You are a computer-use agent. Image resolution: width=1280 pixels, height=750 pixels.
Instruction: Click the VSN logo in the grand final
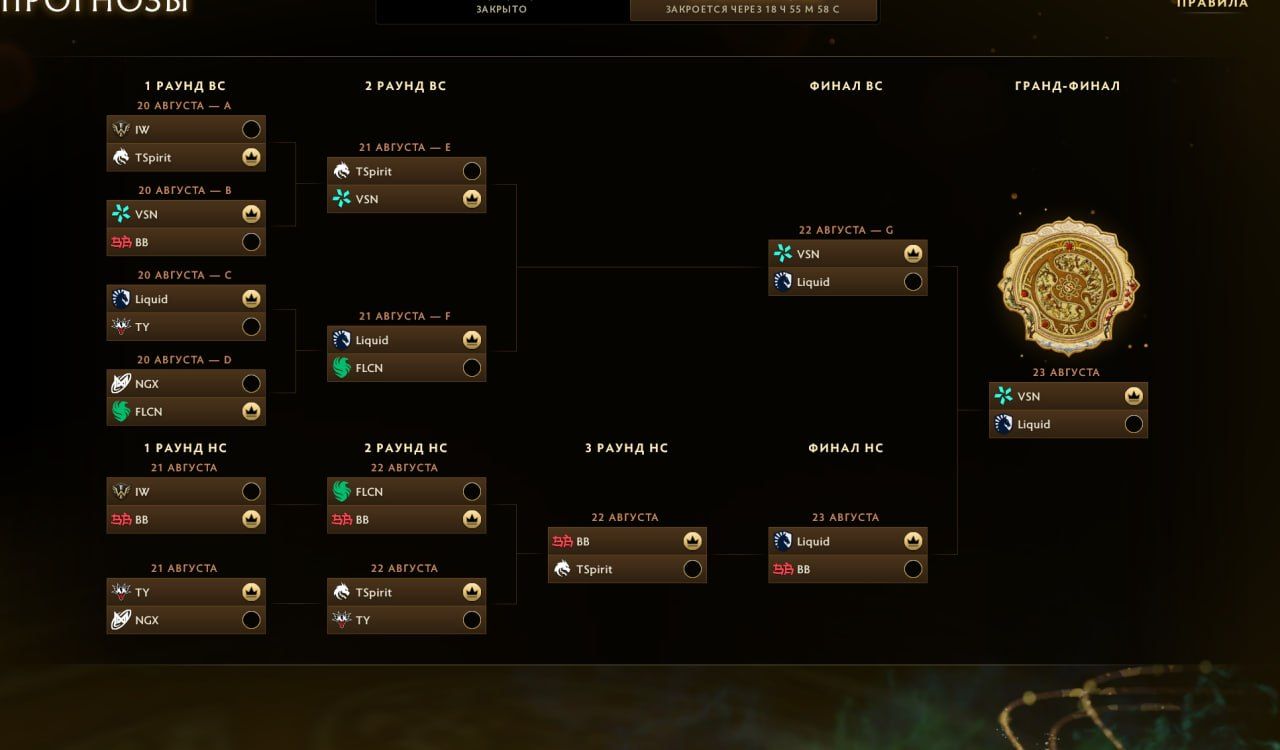(x=1004, y=396)
